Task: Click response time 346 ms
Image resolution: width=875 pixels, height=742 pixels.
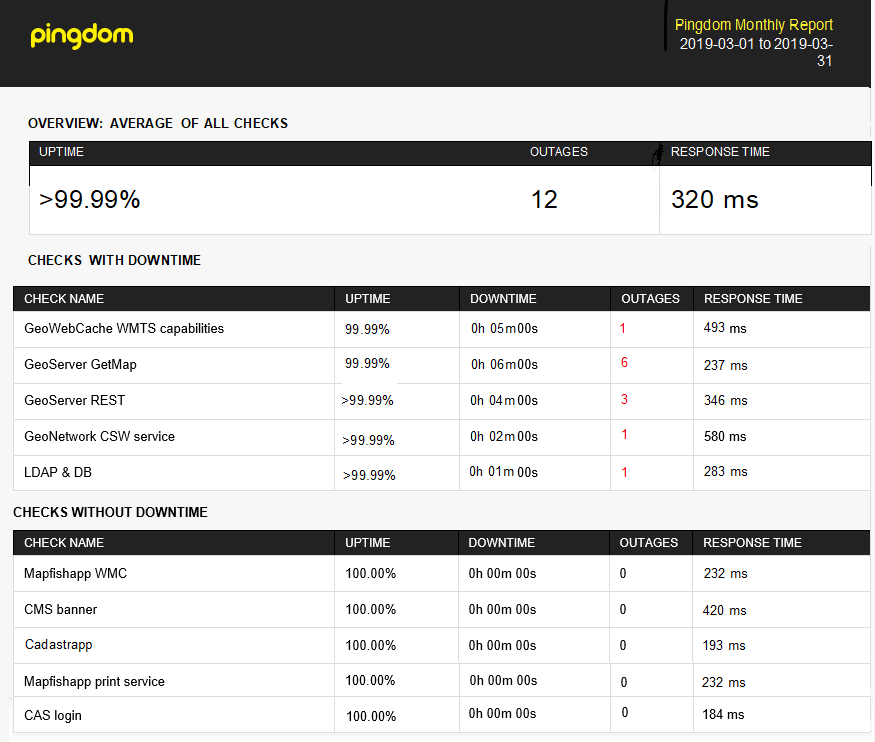Action: 725,401
